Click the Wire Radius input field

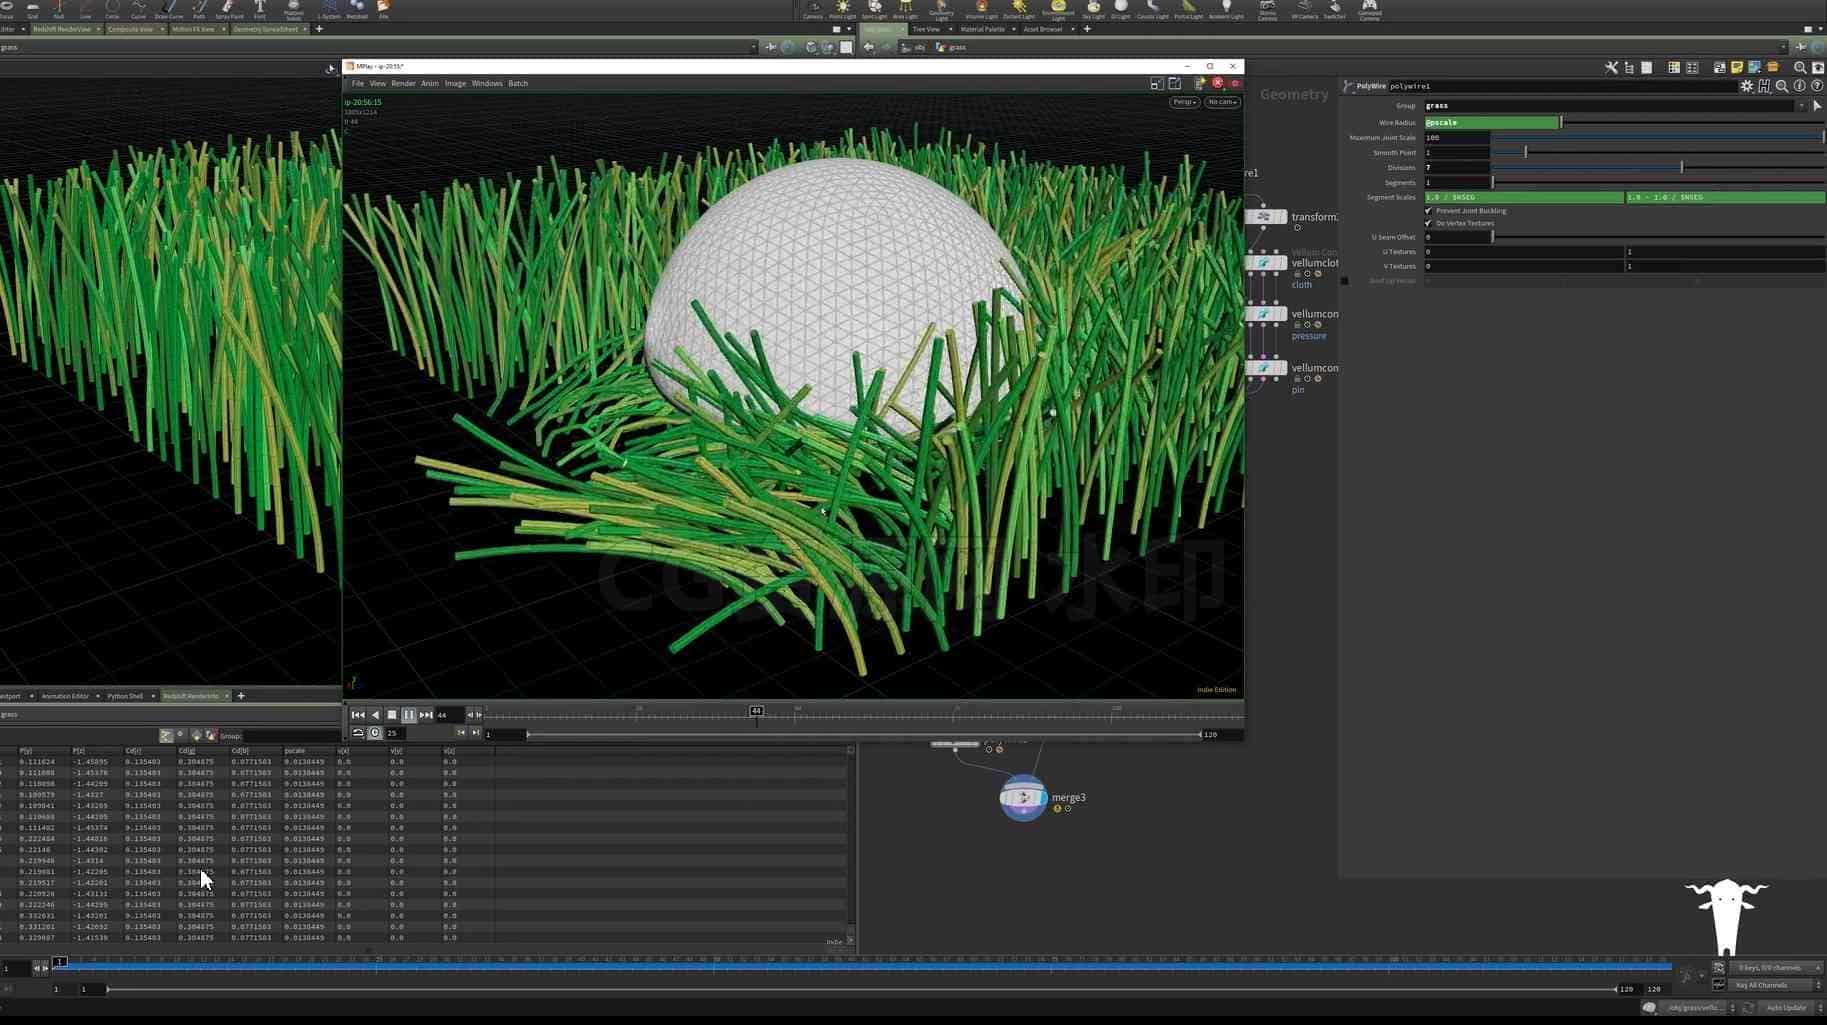[1491, 123]
